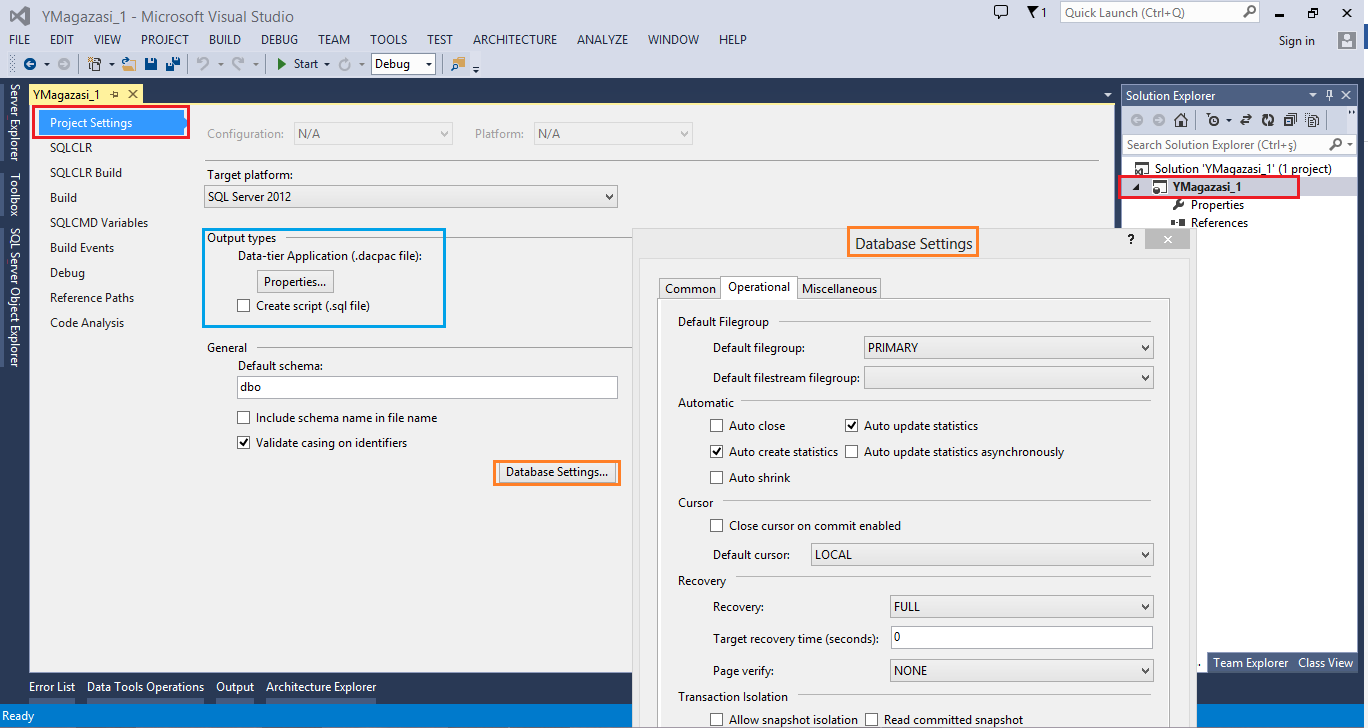Open the Debug solution configuration dropdown
Screen dimensions: 1368x728
404,64
